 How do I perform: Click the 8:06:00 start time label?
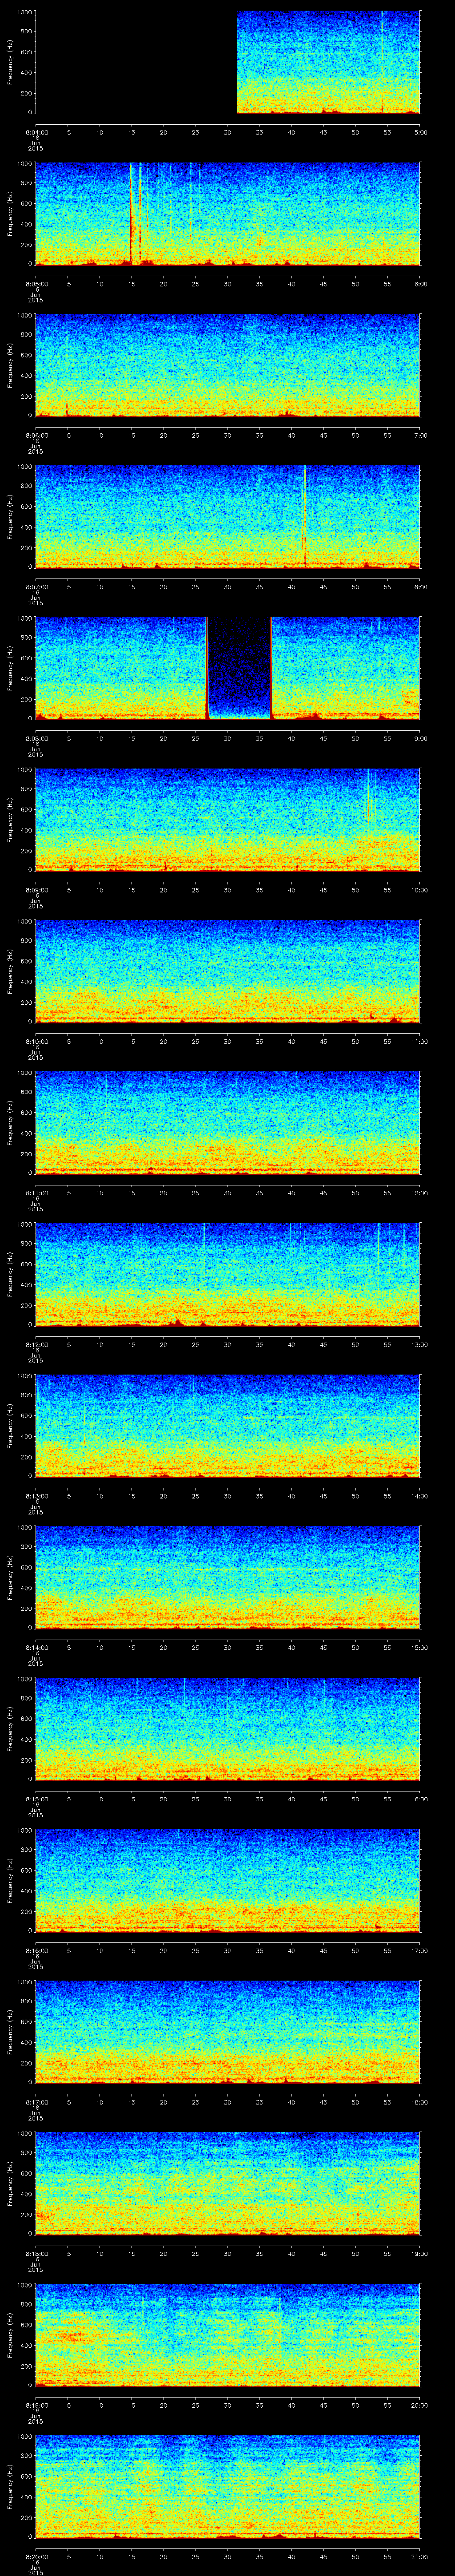point(36,435)
